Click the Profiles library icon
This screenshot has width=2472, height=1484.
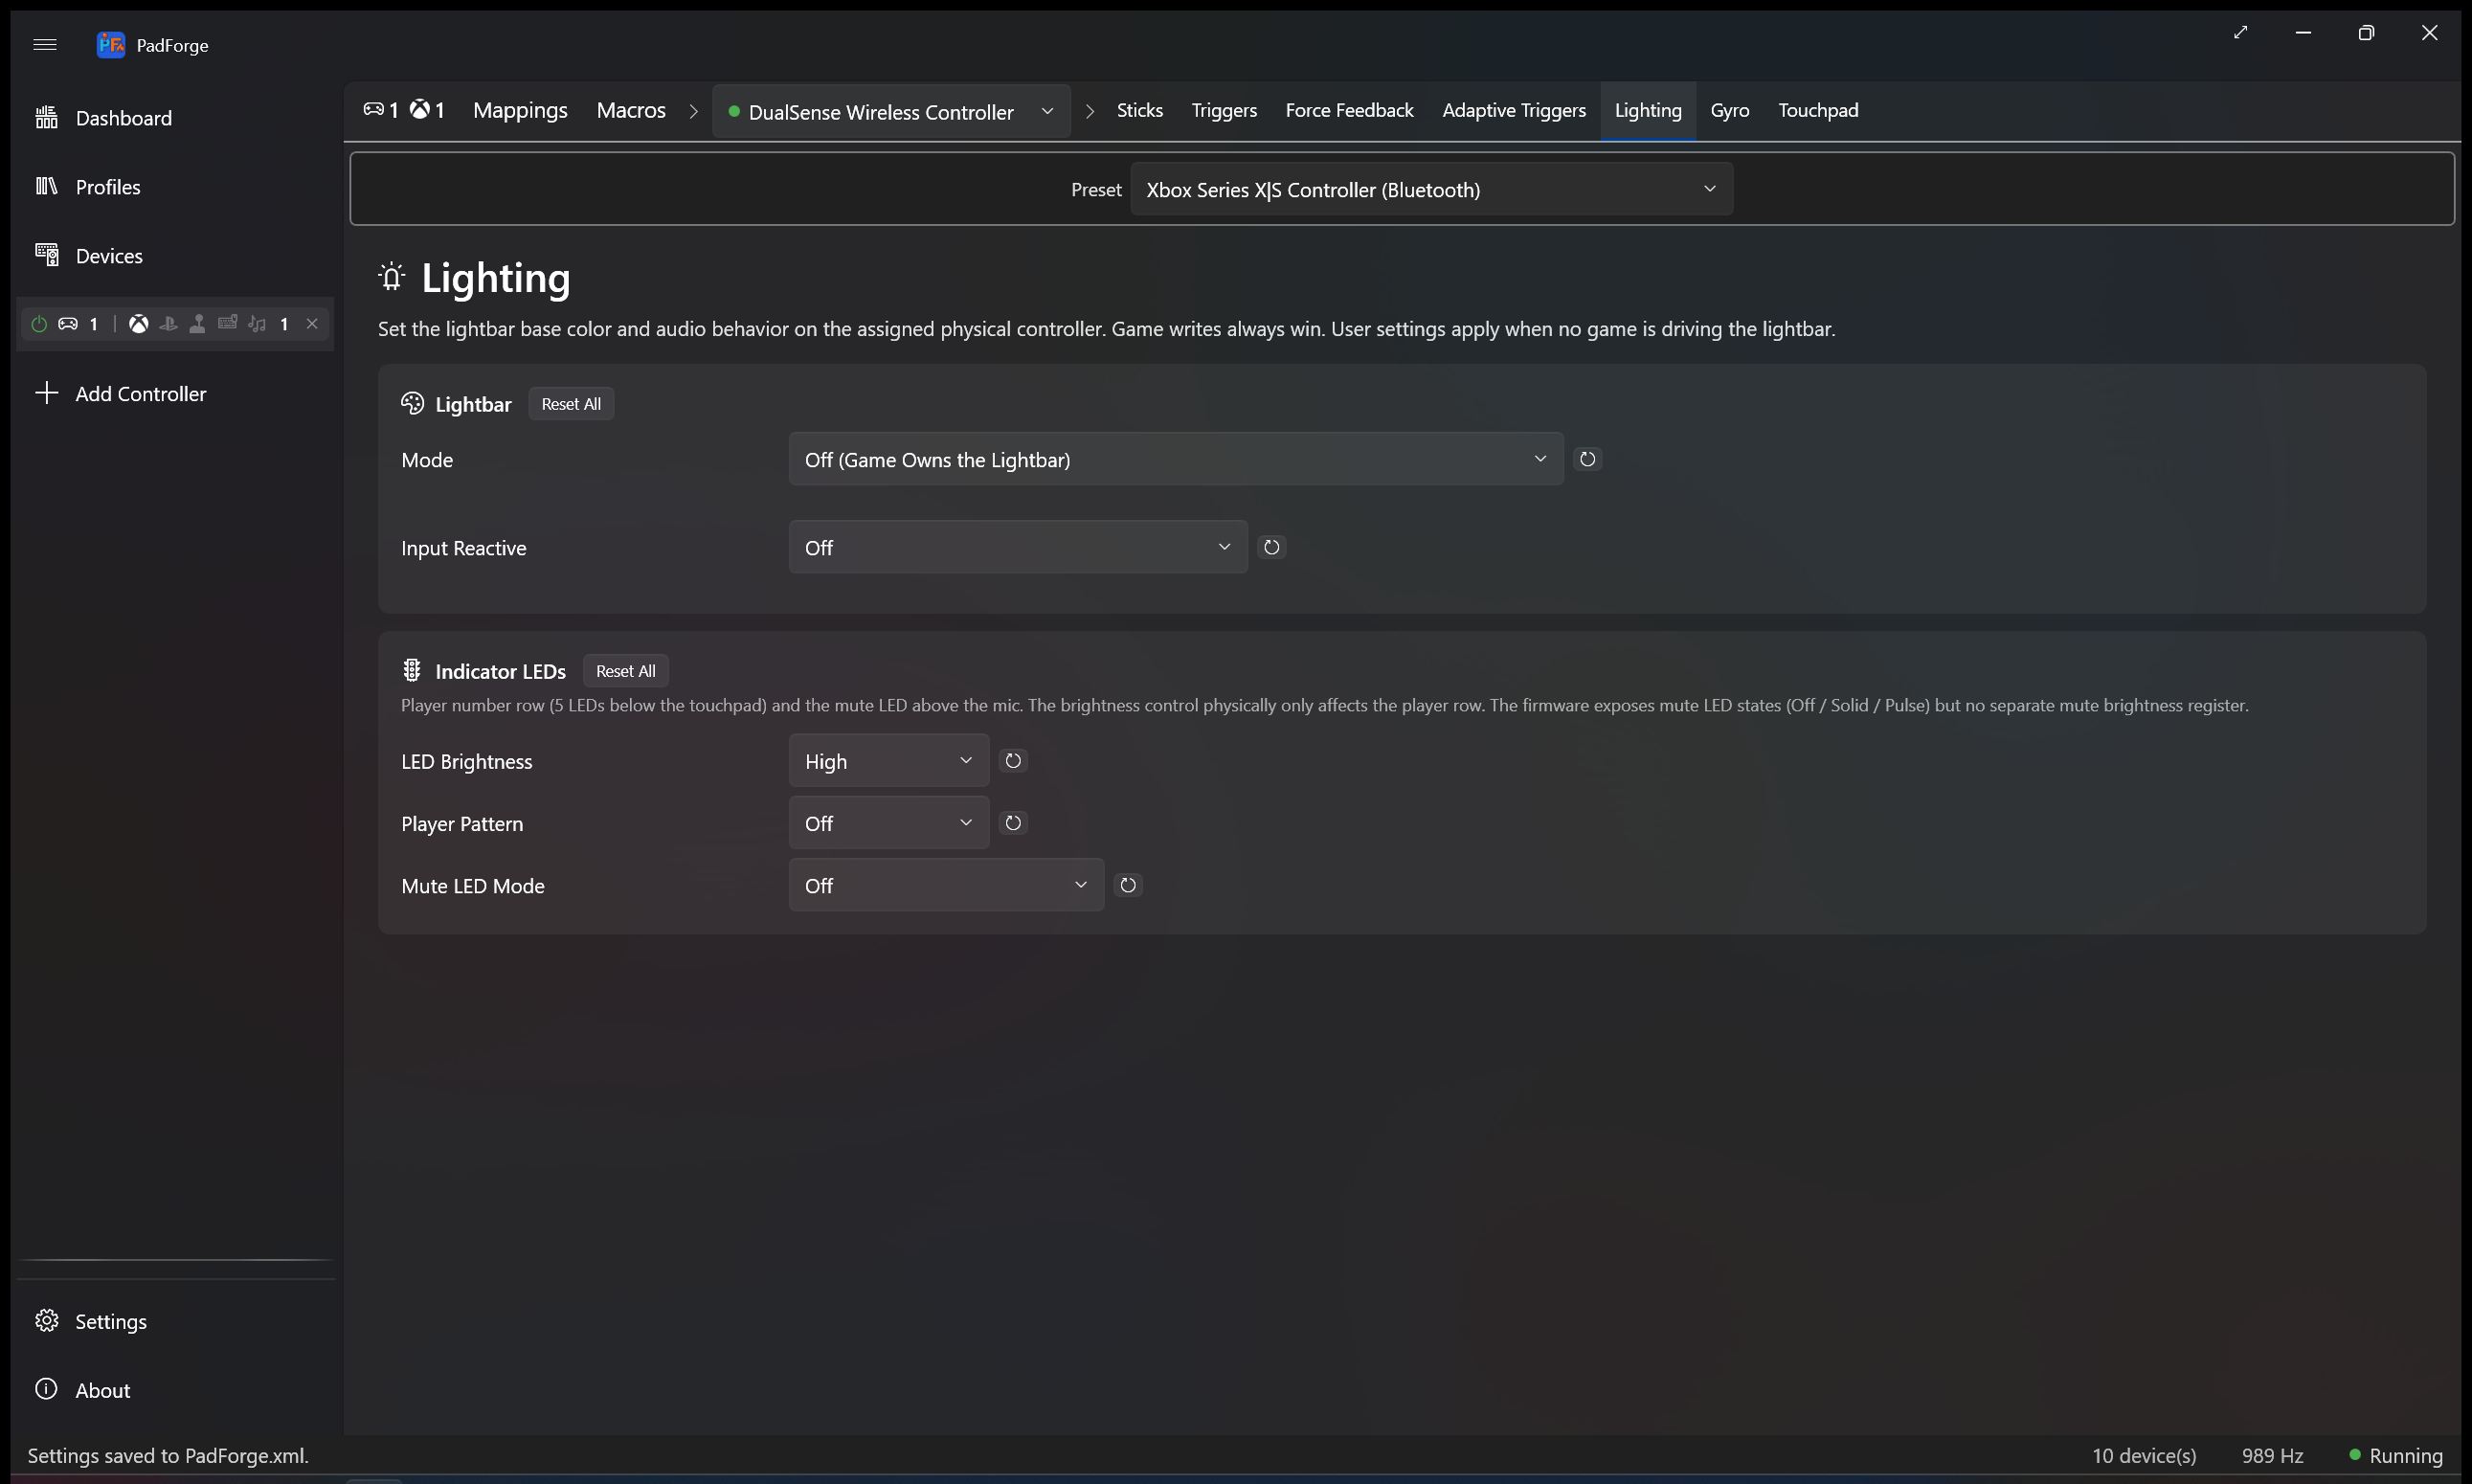tap(47, 186)
